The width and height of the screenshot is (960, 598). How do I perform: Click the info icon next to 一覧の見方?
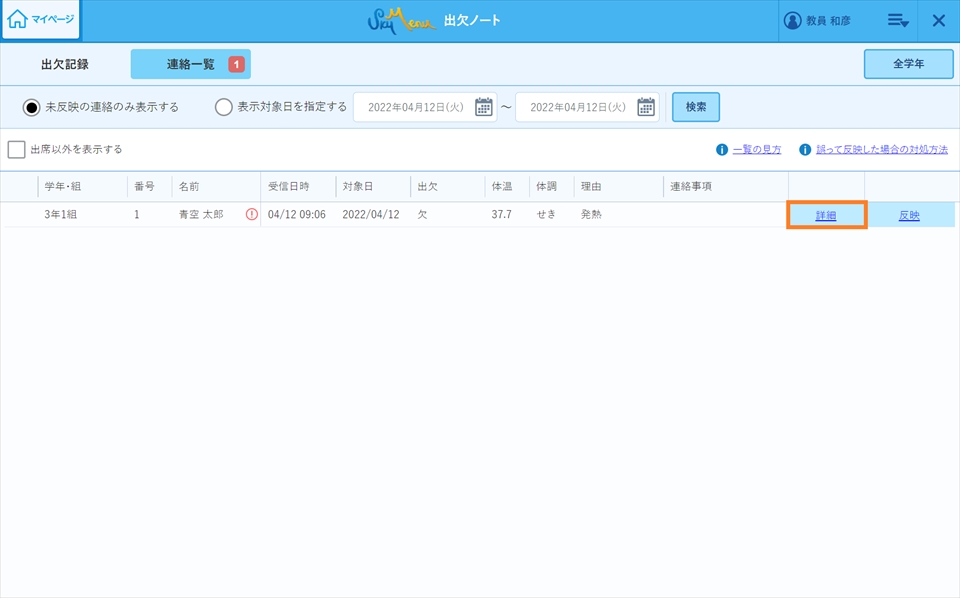pos(721,150)
